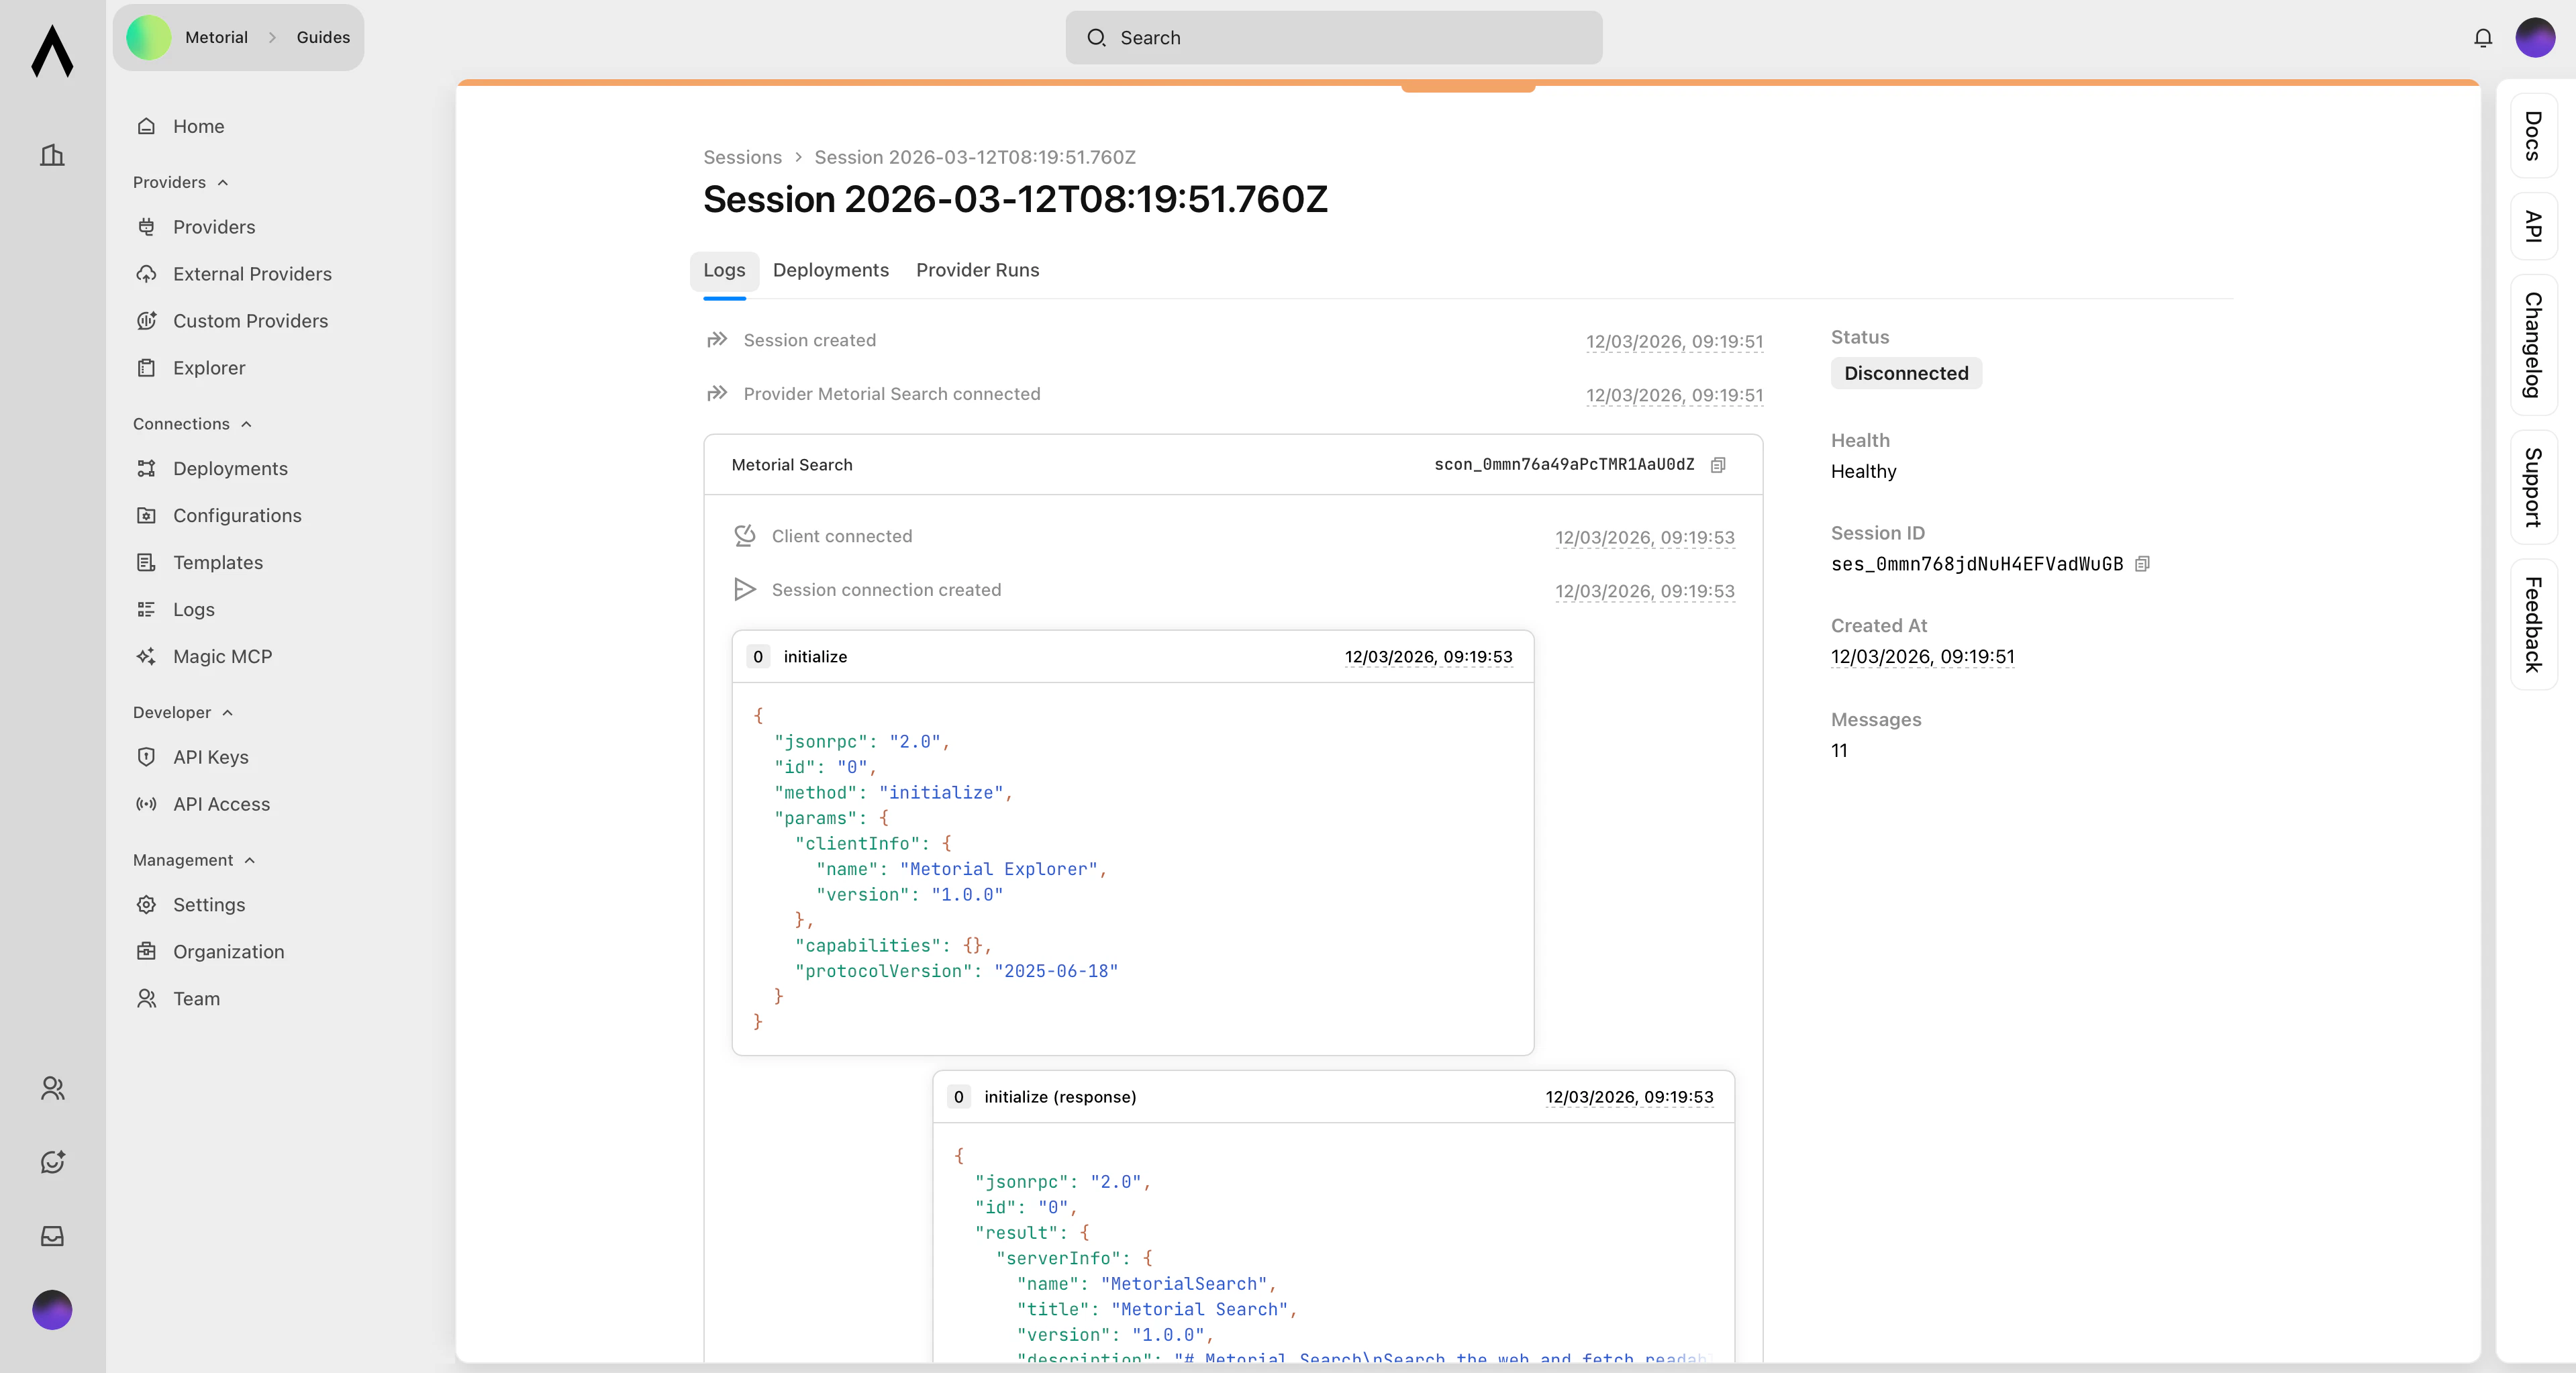
Task: Open Magic MCP from the sidebar
Action: click(222, 657)
